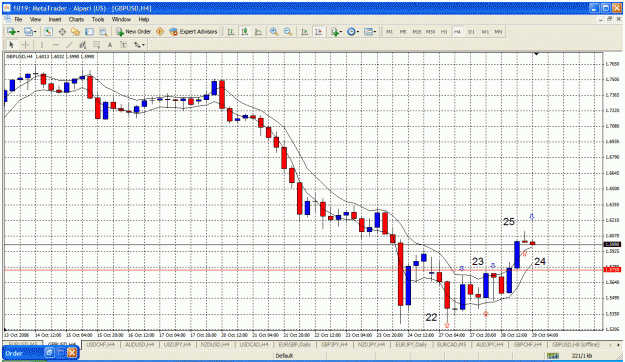Open the Periods clock icon
The height and width of the screenshot is (362, 625).
351,31
